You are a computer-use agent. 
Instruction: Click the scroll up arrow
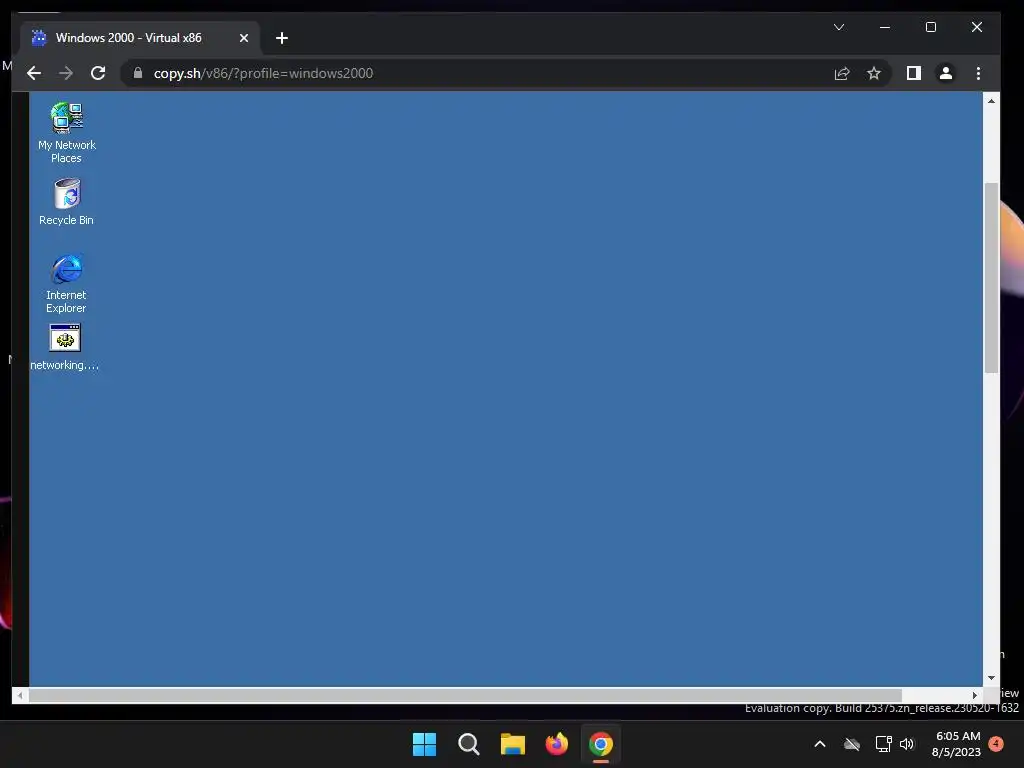(x=991, y=101)
